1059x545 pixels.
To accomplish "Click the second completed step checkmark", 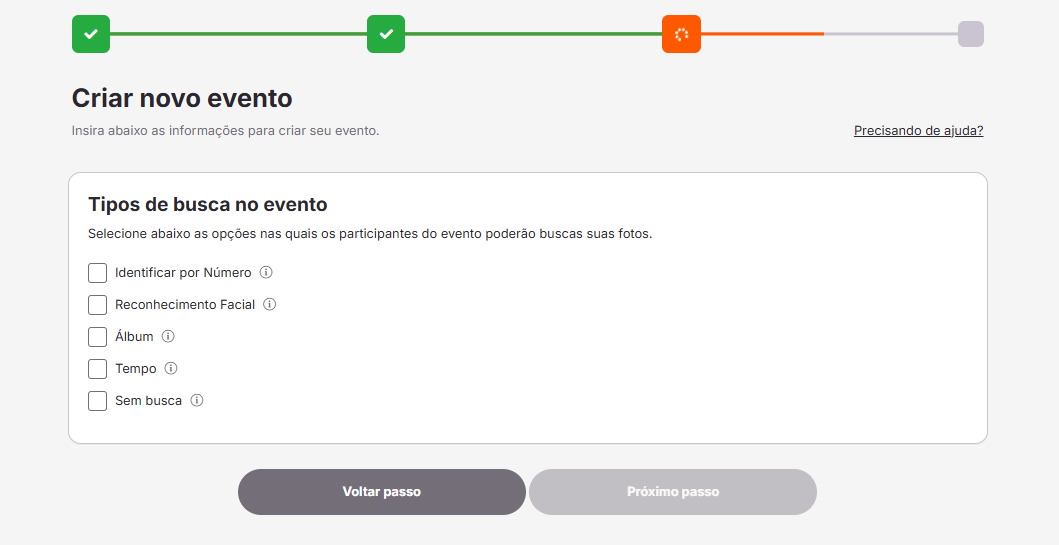I will tap(386, 34).
